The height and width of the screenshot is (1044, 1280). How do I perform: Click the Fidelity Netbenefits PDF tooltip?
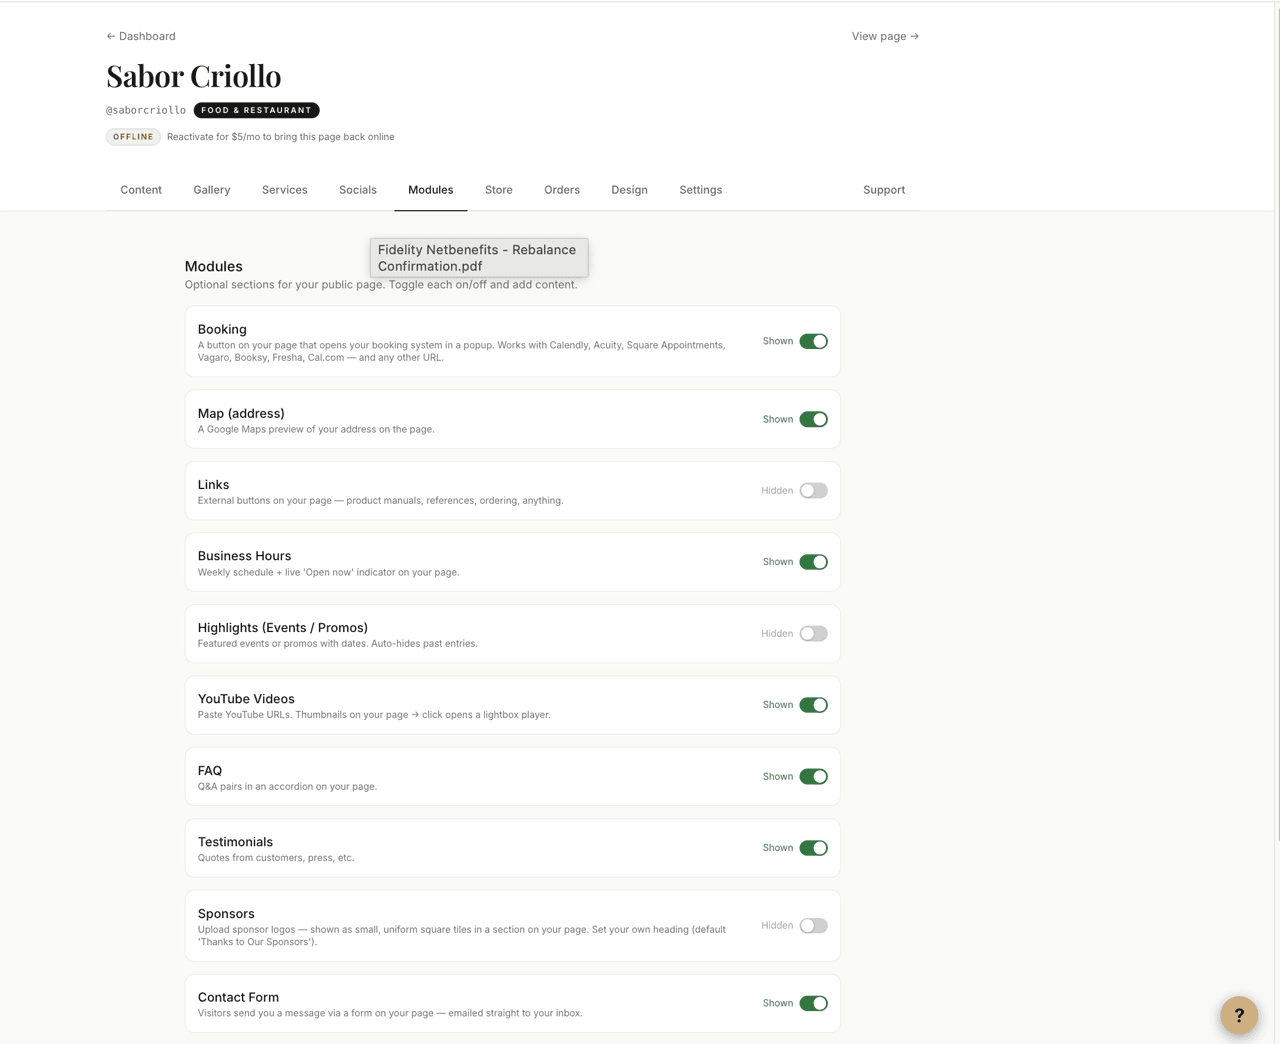pyautogui.click(x=479, y=258)
